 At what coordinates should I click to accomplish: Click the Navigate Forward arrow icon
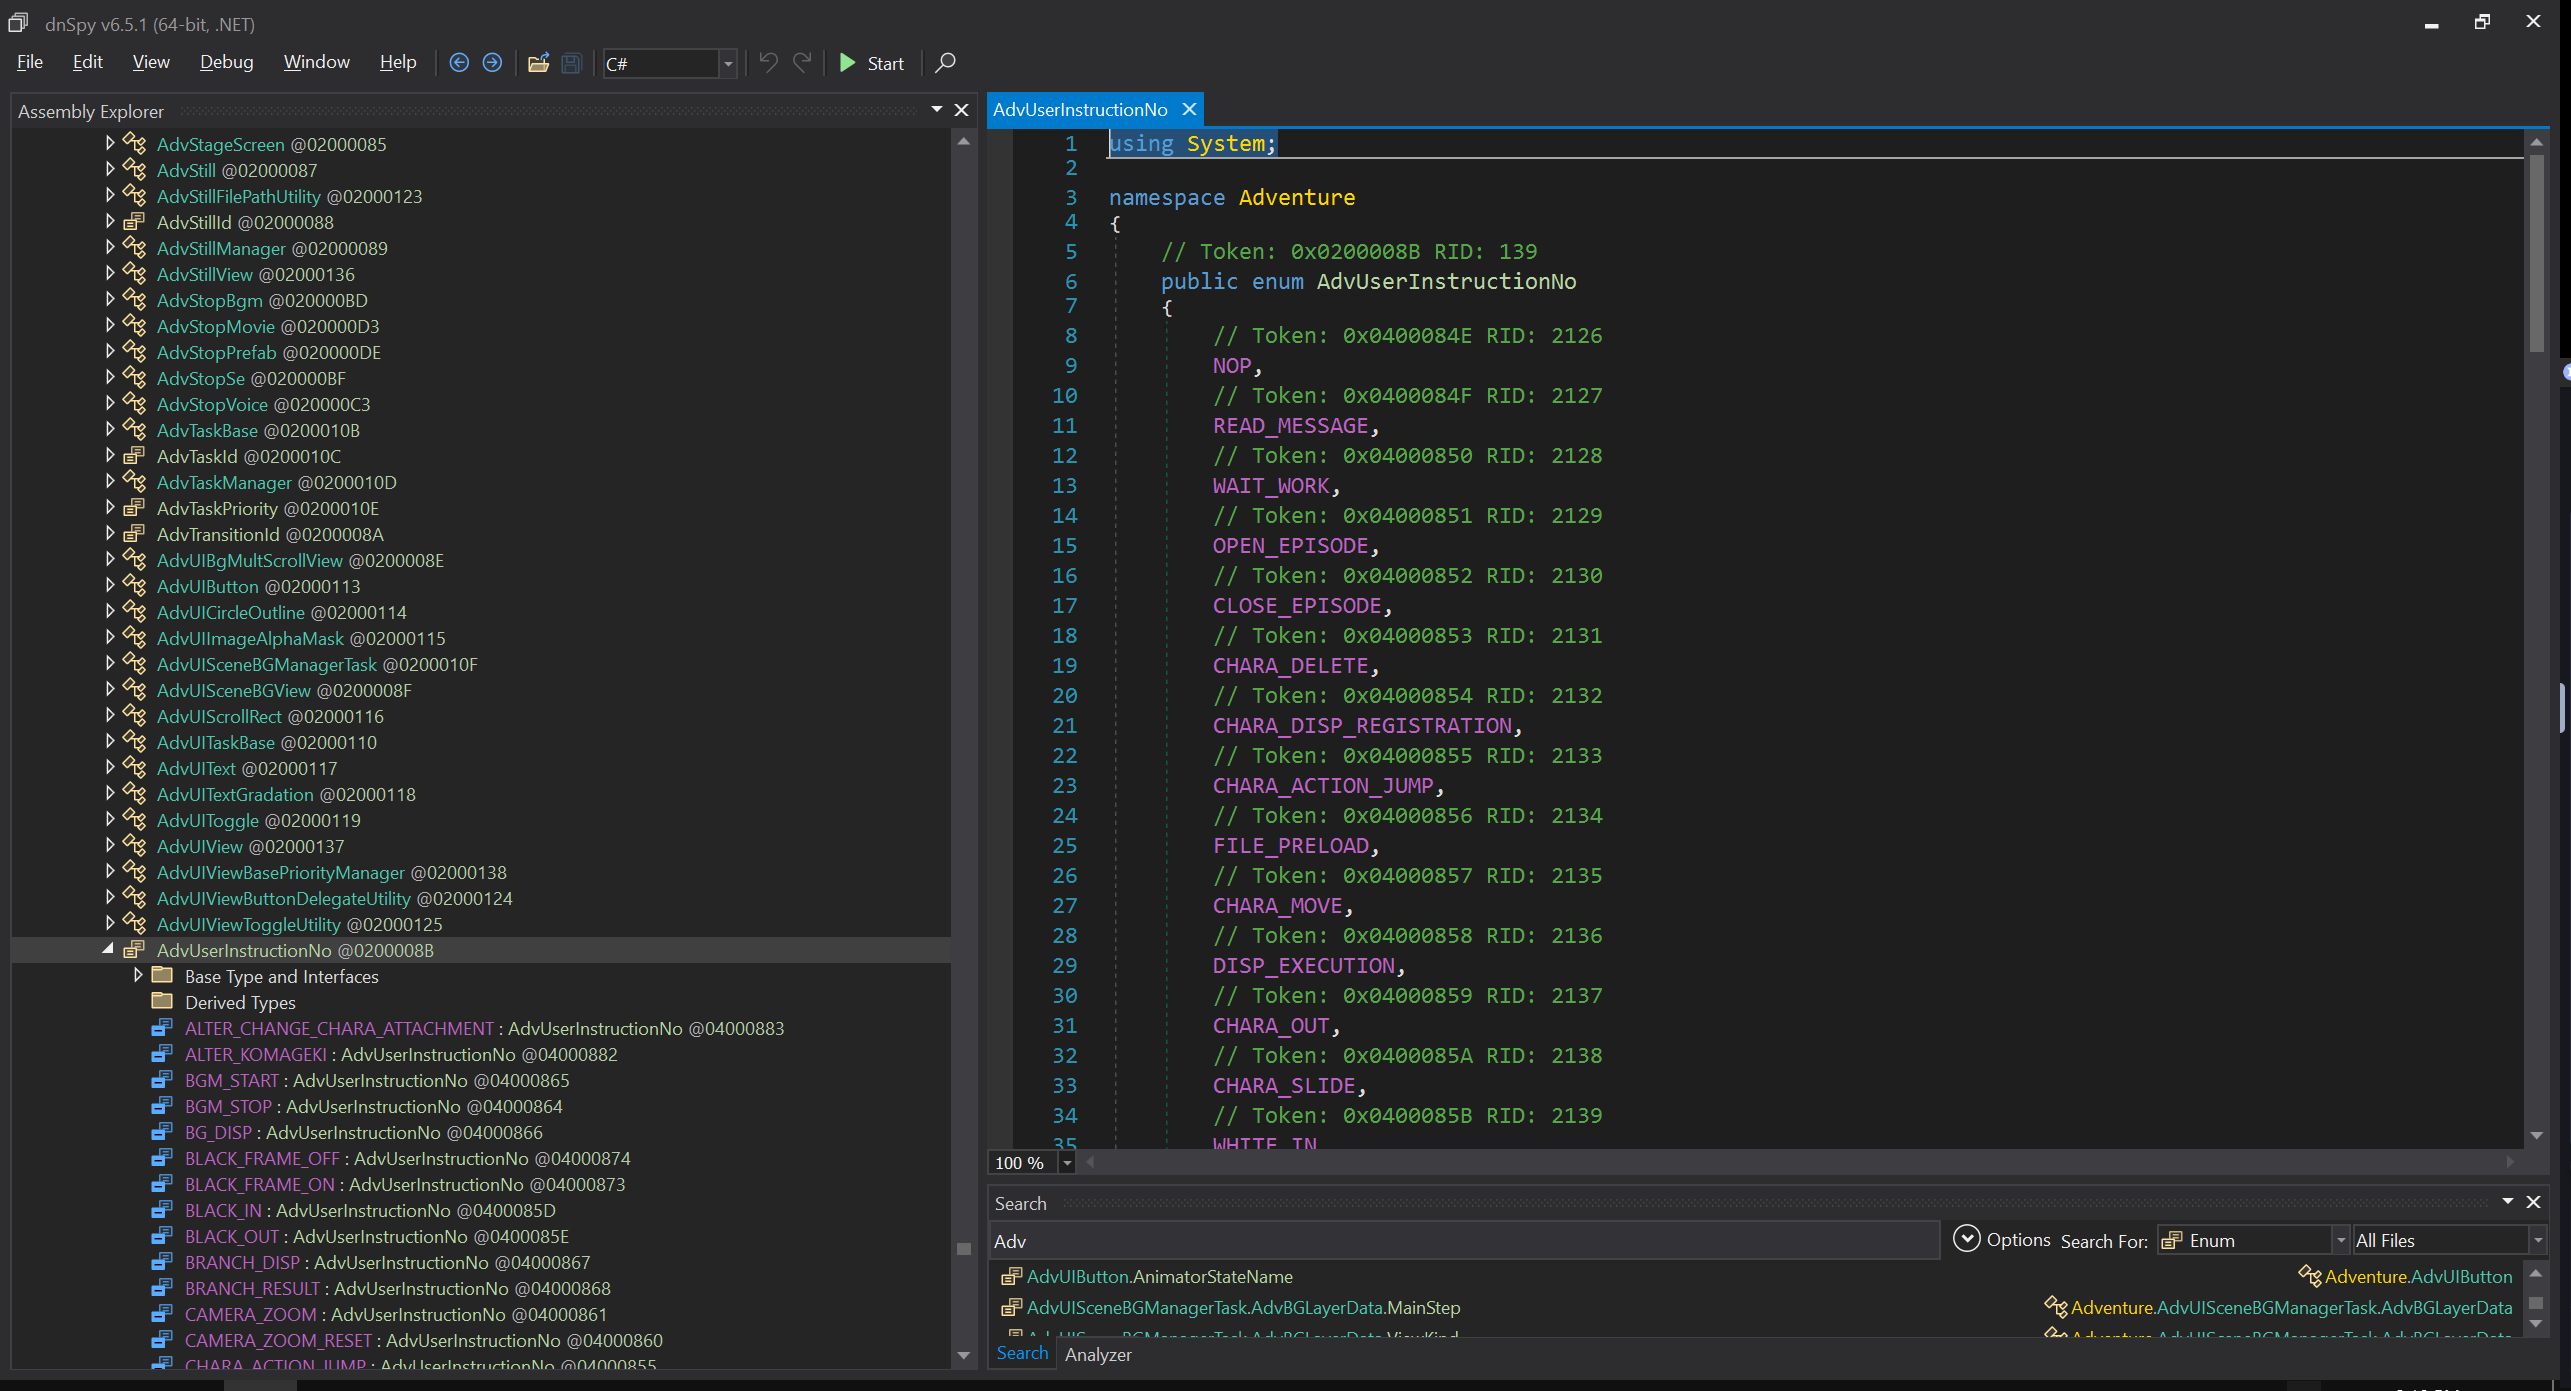492,63
